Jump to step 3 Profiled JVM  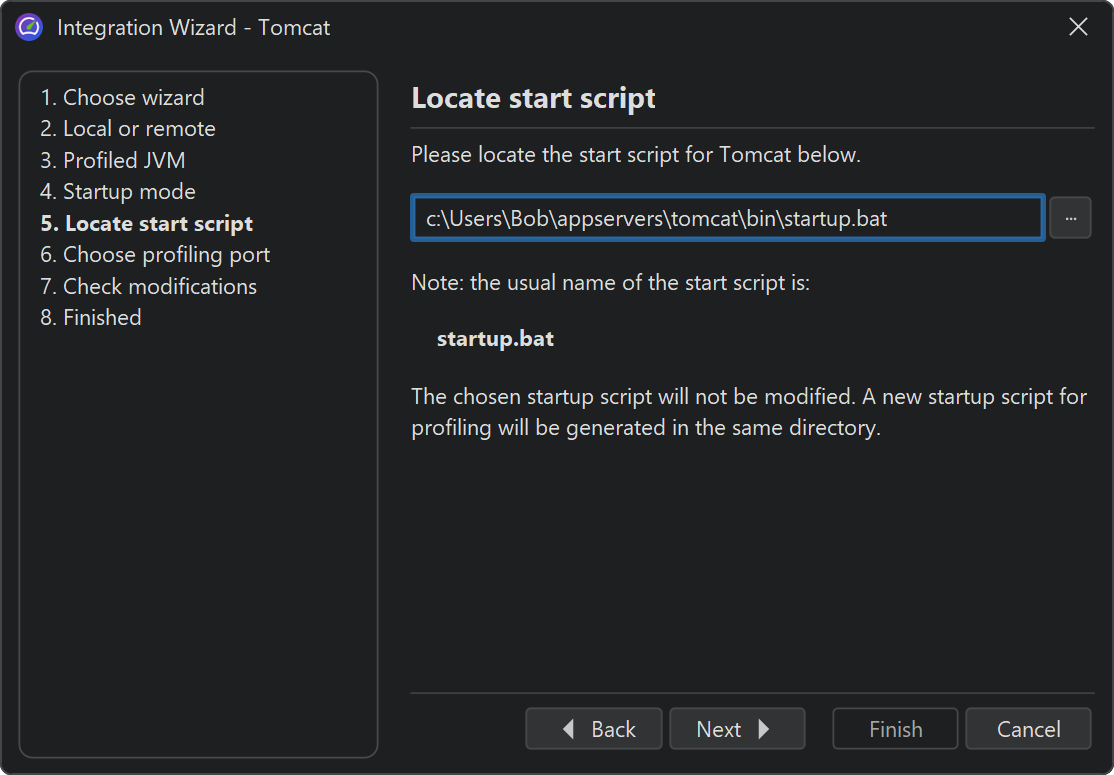(x=113, y=160)
